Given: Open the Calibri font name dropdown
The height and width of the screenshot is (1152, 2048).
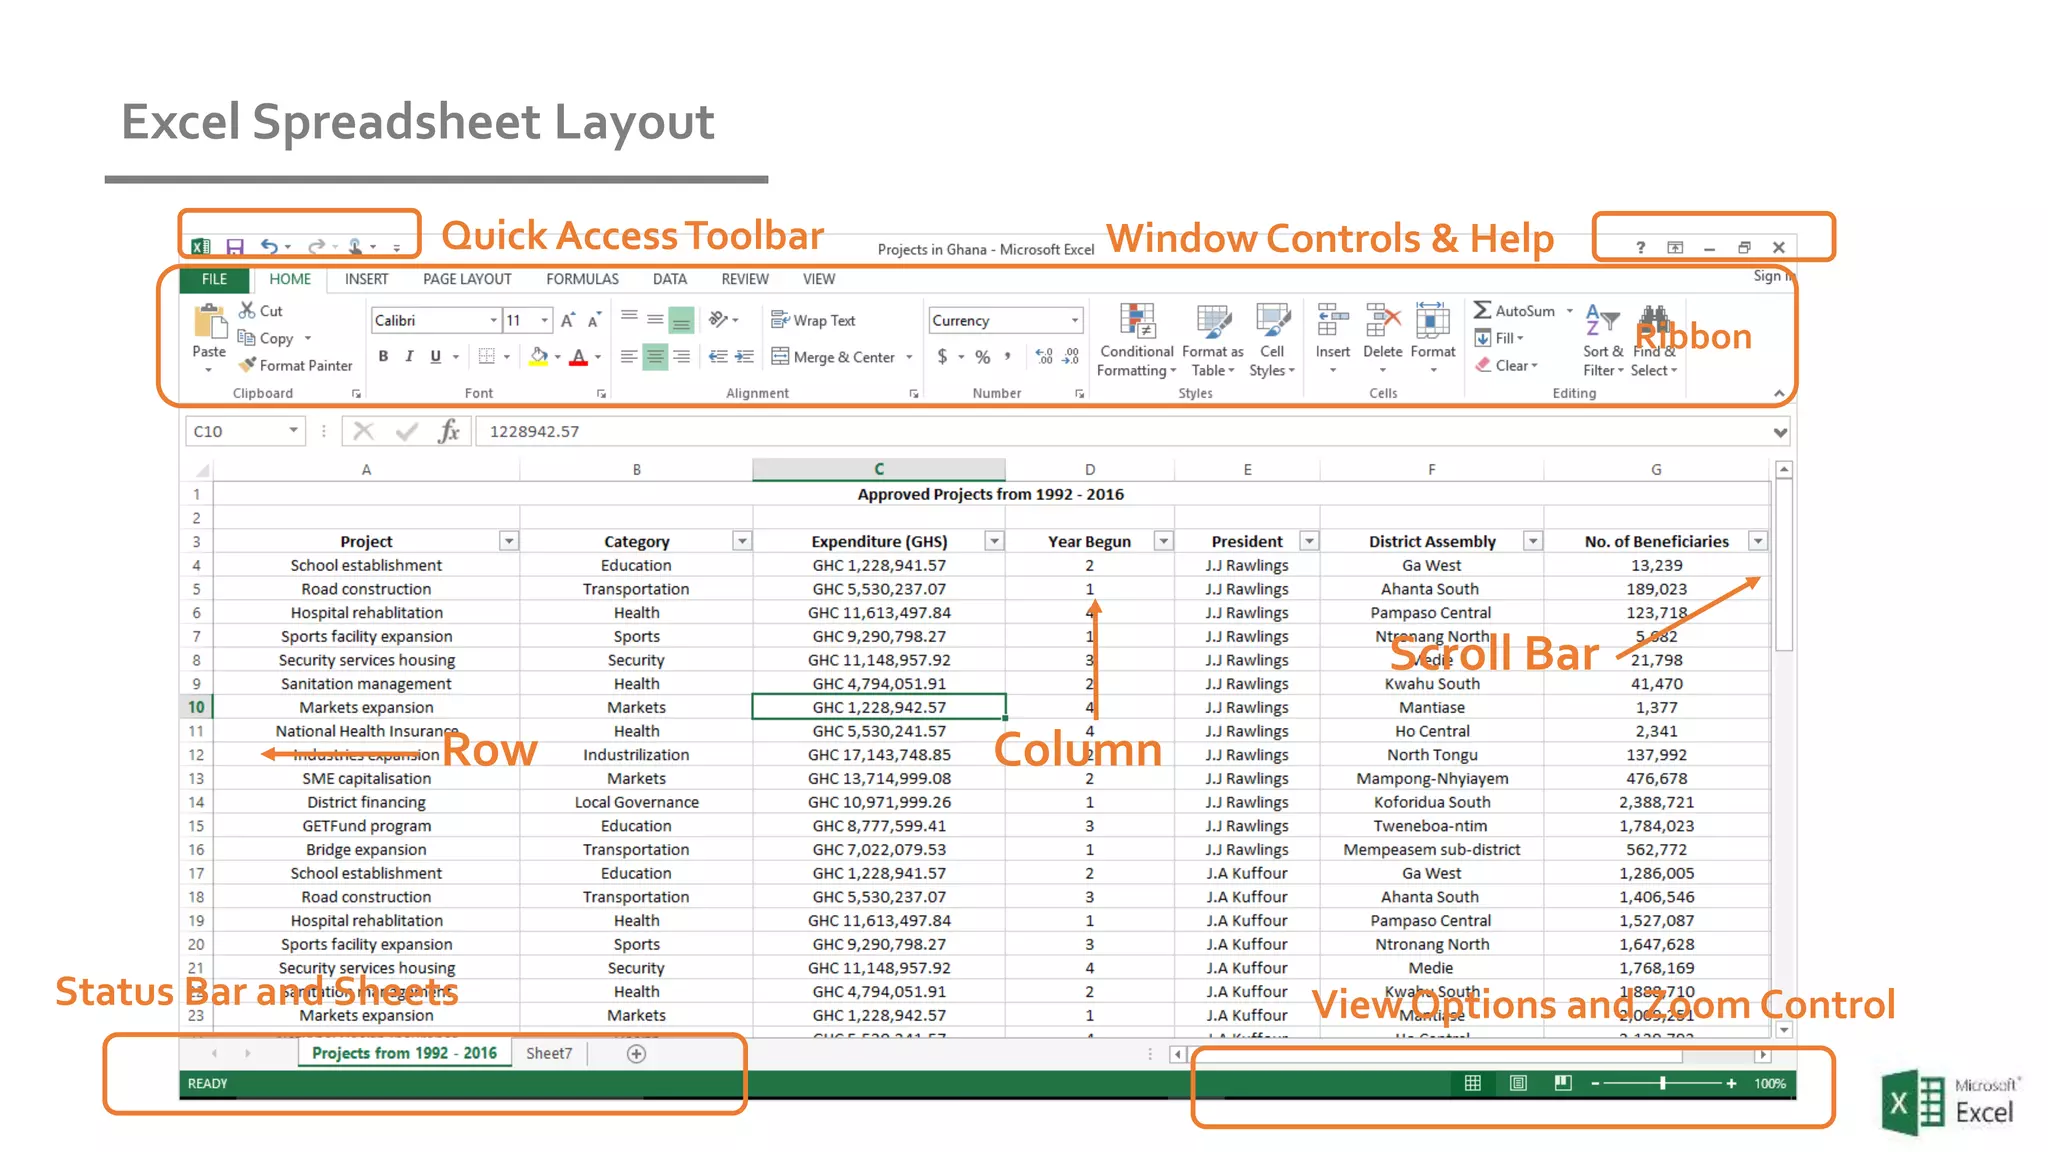Looking at the screenshot, I should (x=493, y=320).
